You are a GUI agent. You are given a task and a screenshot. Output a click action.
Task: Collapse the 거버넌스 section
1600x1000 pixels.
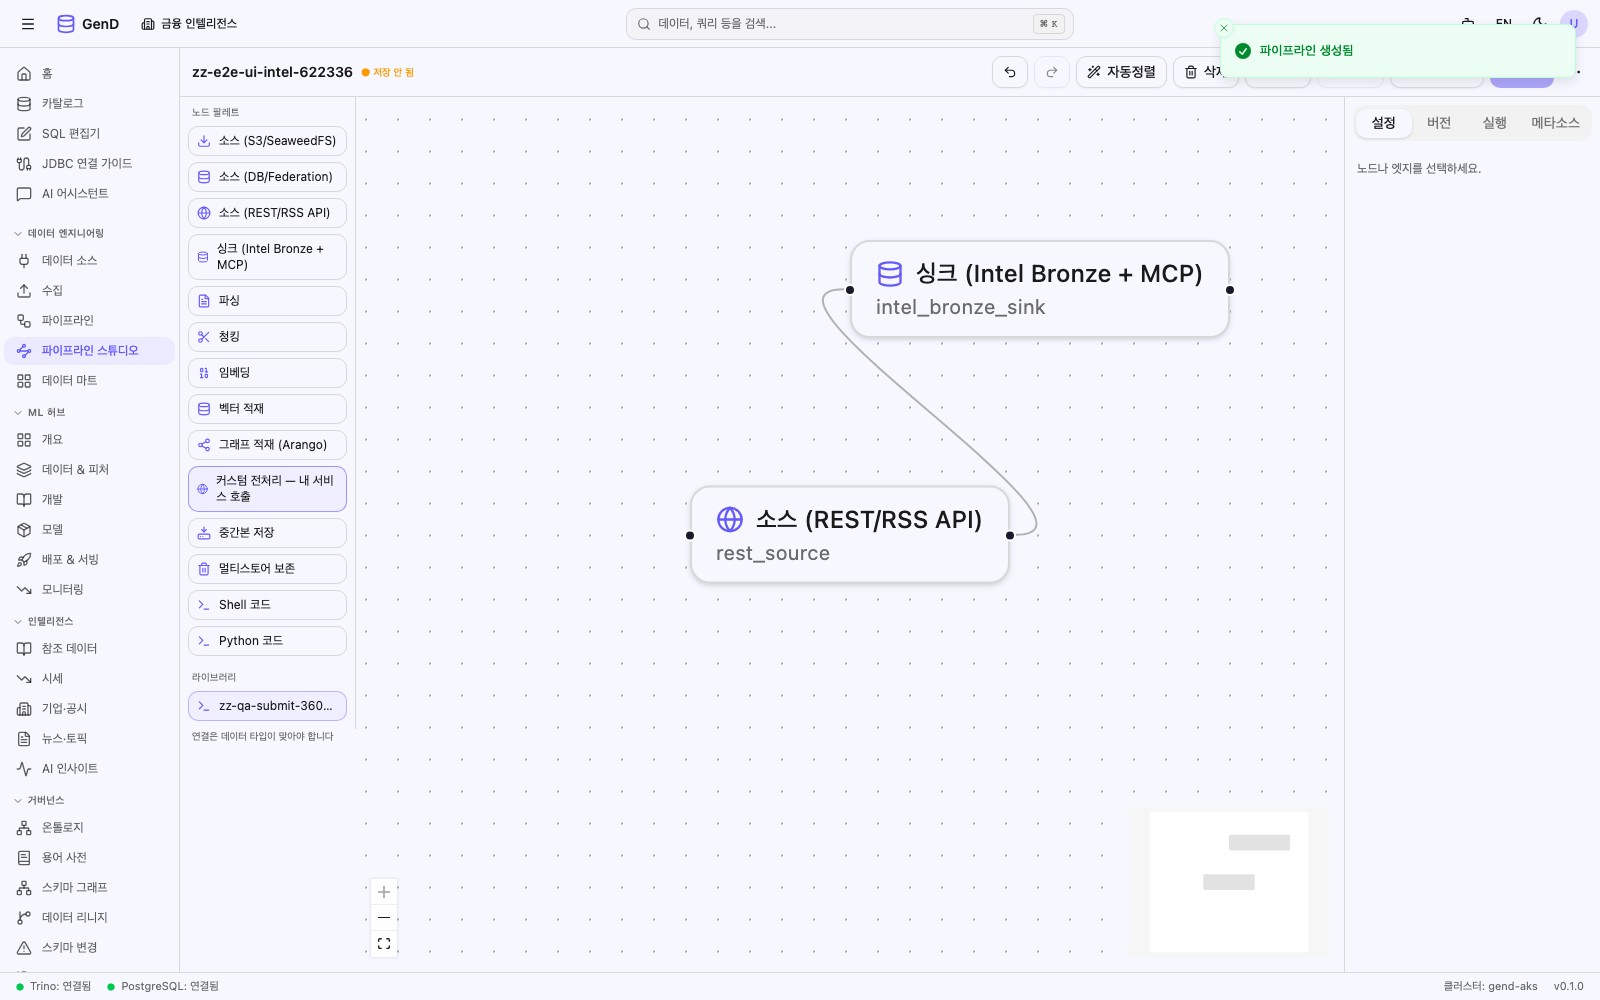[40, 801]
